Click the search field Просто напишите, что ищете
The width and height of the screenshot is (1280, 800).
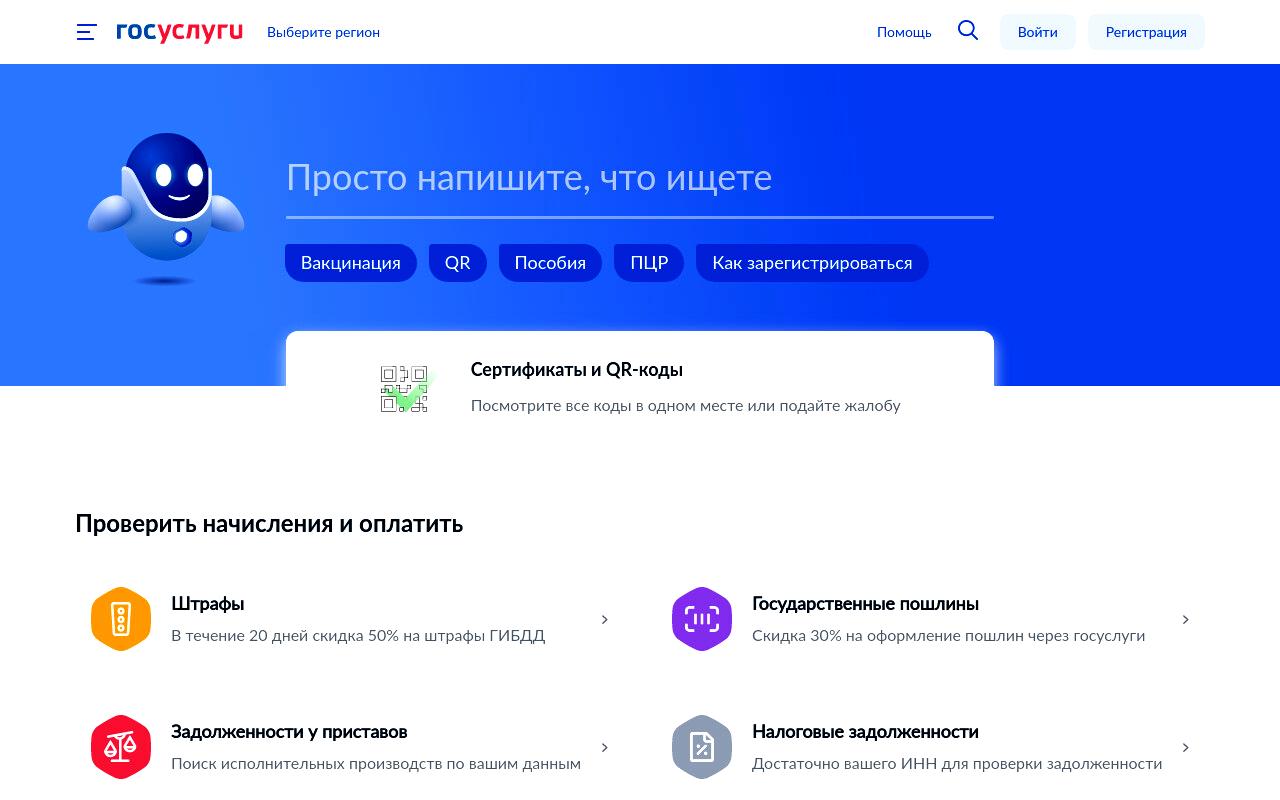tap(640, 180)
